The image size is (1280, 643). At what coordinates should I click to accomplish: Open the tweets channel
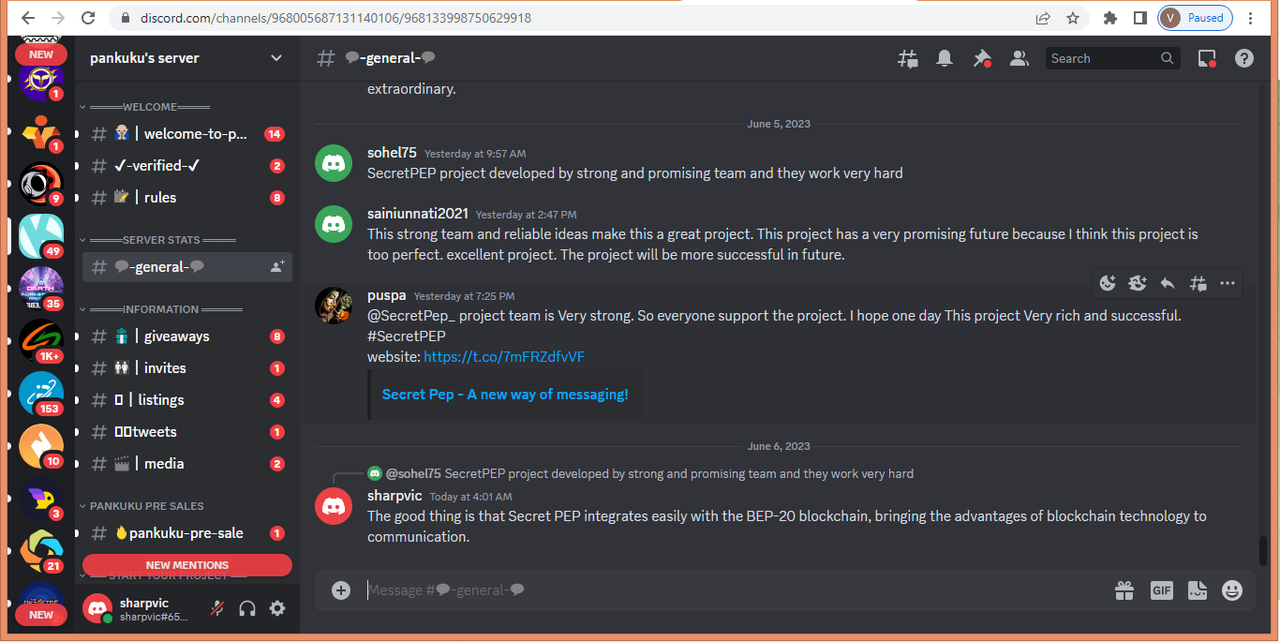(x=187, y=432)
